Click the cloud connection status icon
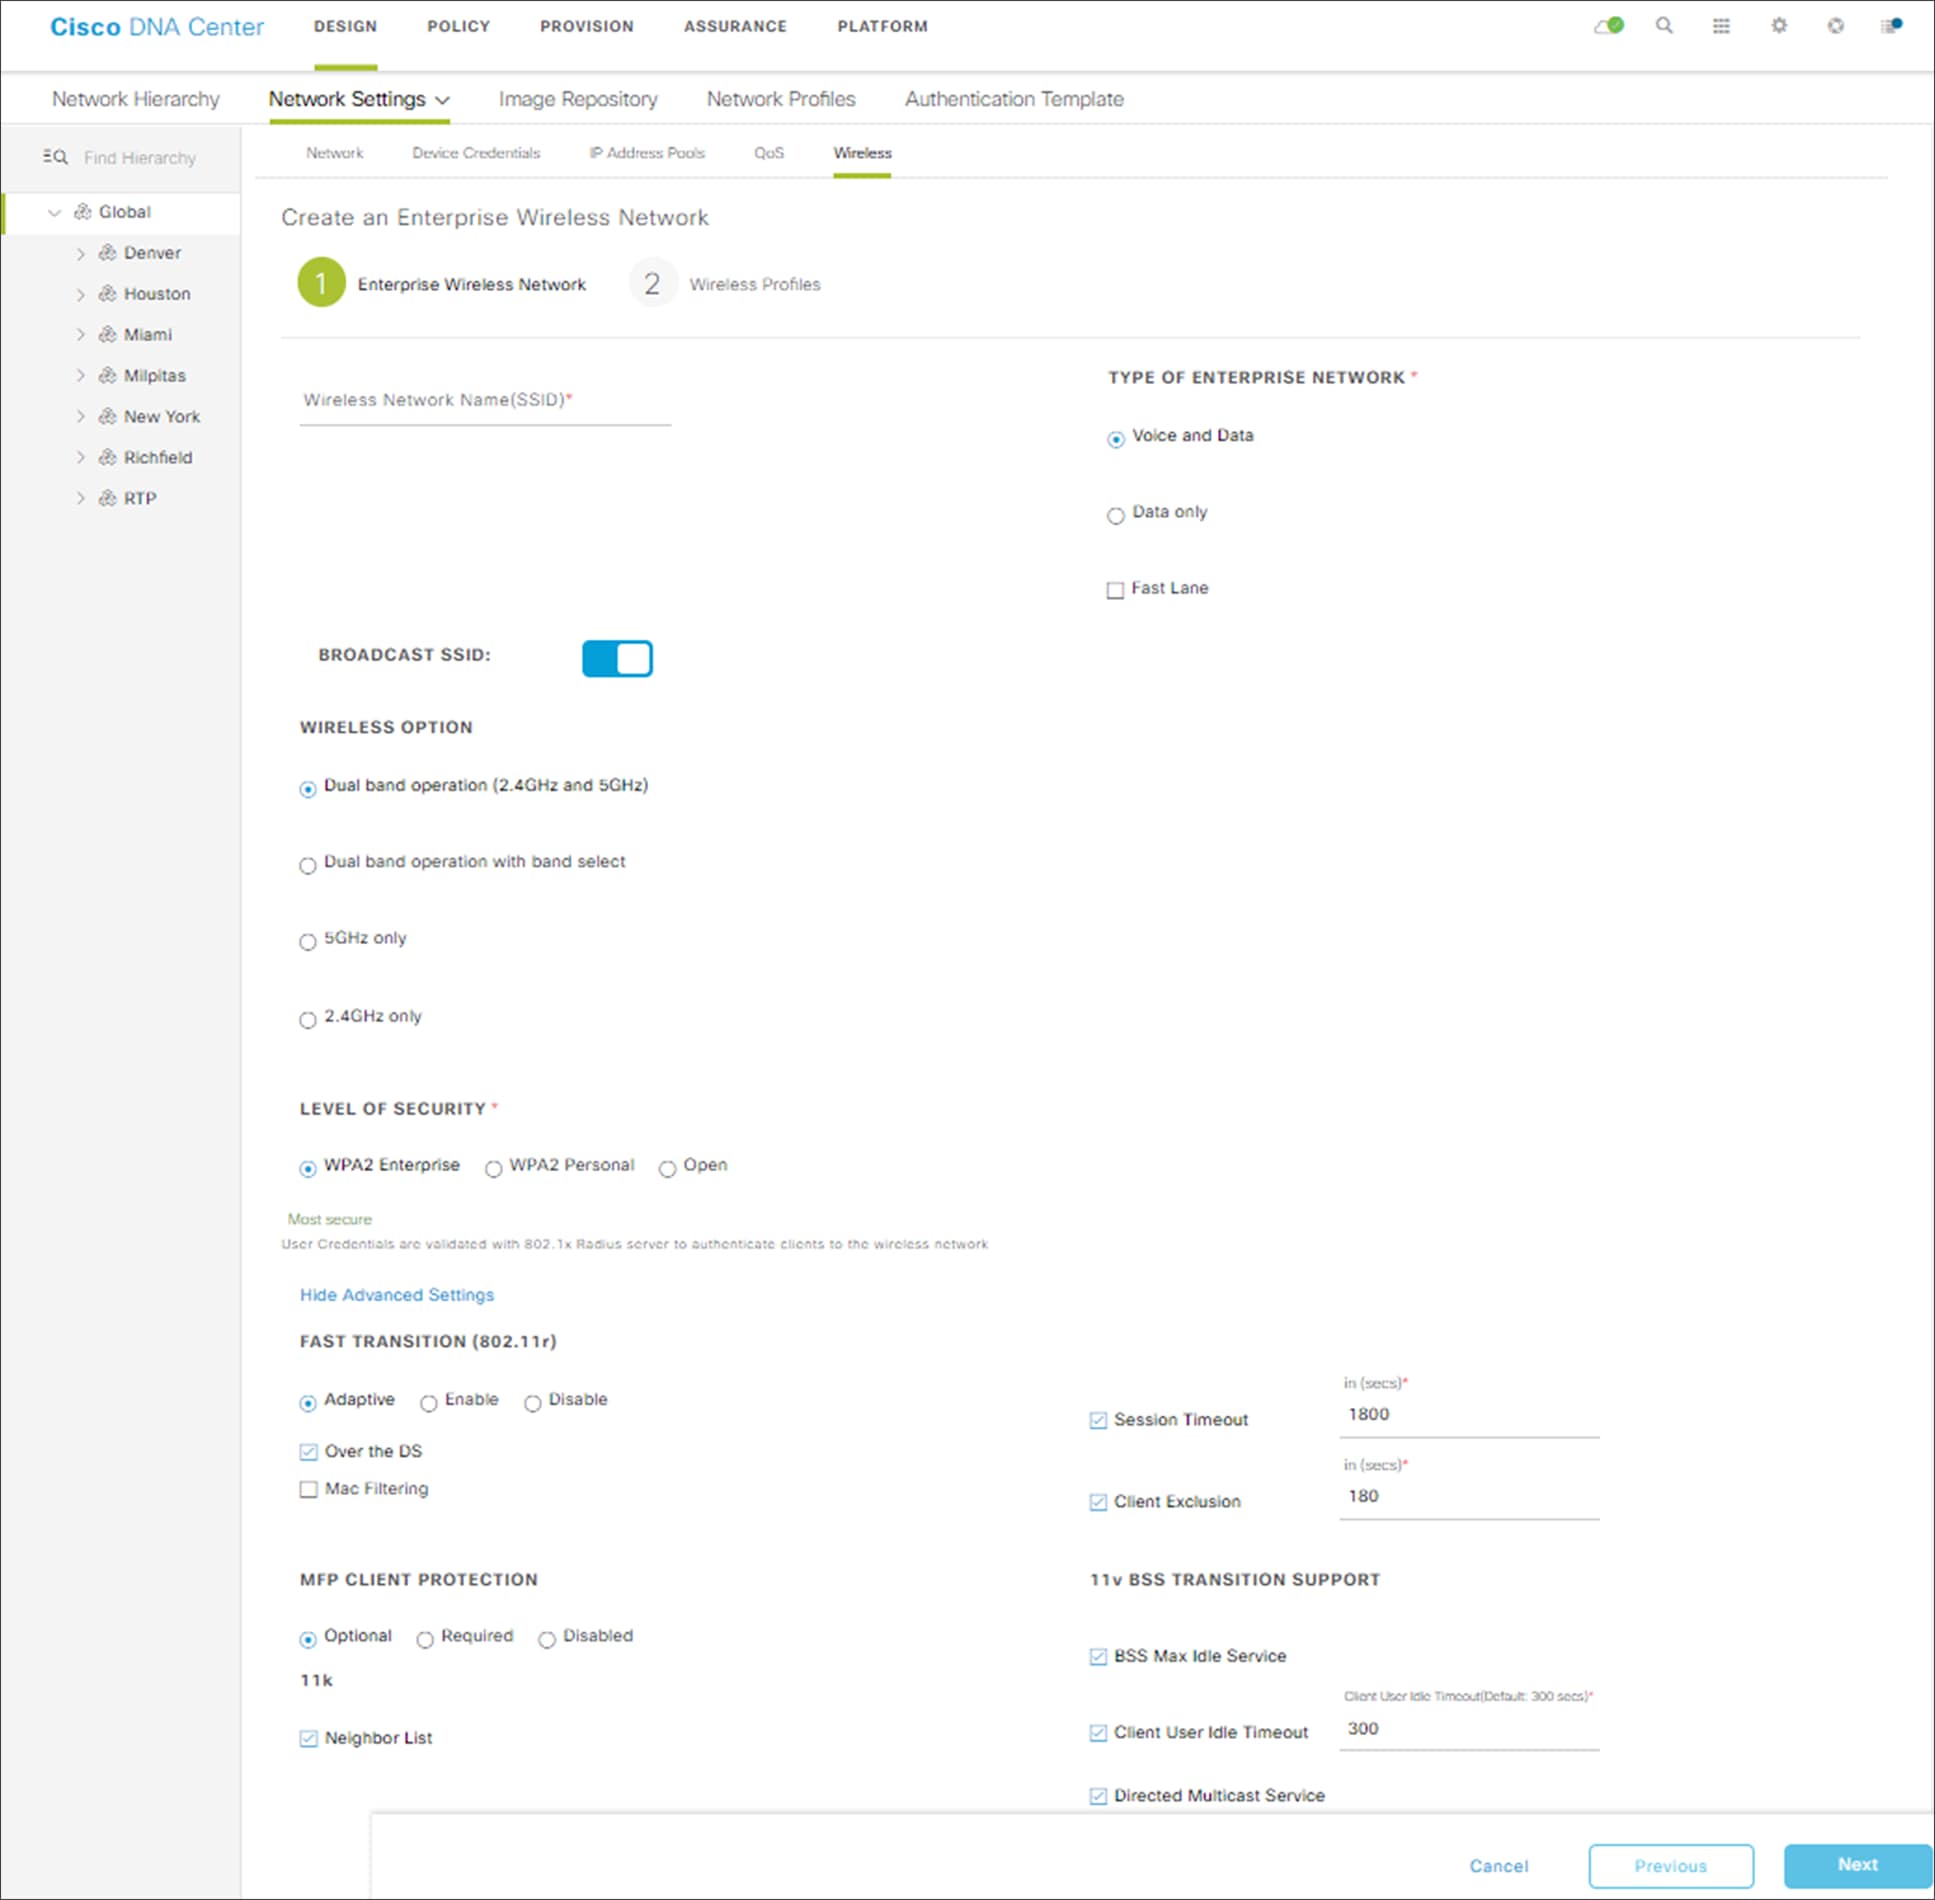The image size is (1935, 1900). point(1608,26)
